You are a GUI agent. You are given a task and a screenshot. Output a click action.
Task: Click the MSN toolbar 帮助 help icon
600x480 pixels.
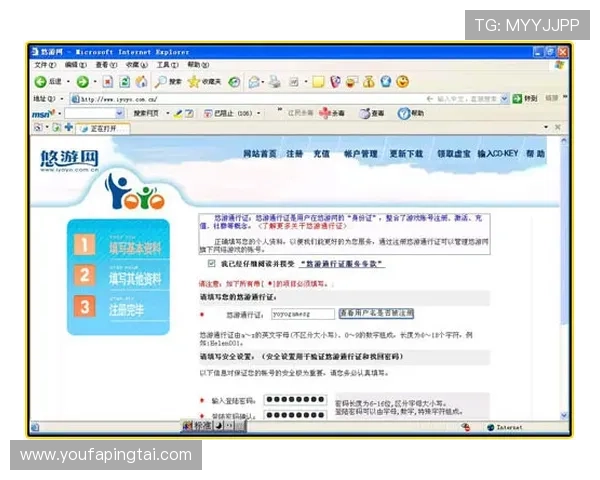tap(403, 113)
